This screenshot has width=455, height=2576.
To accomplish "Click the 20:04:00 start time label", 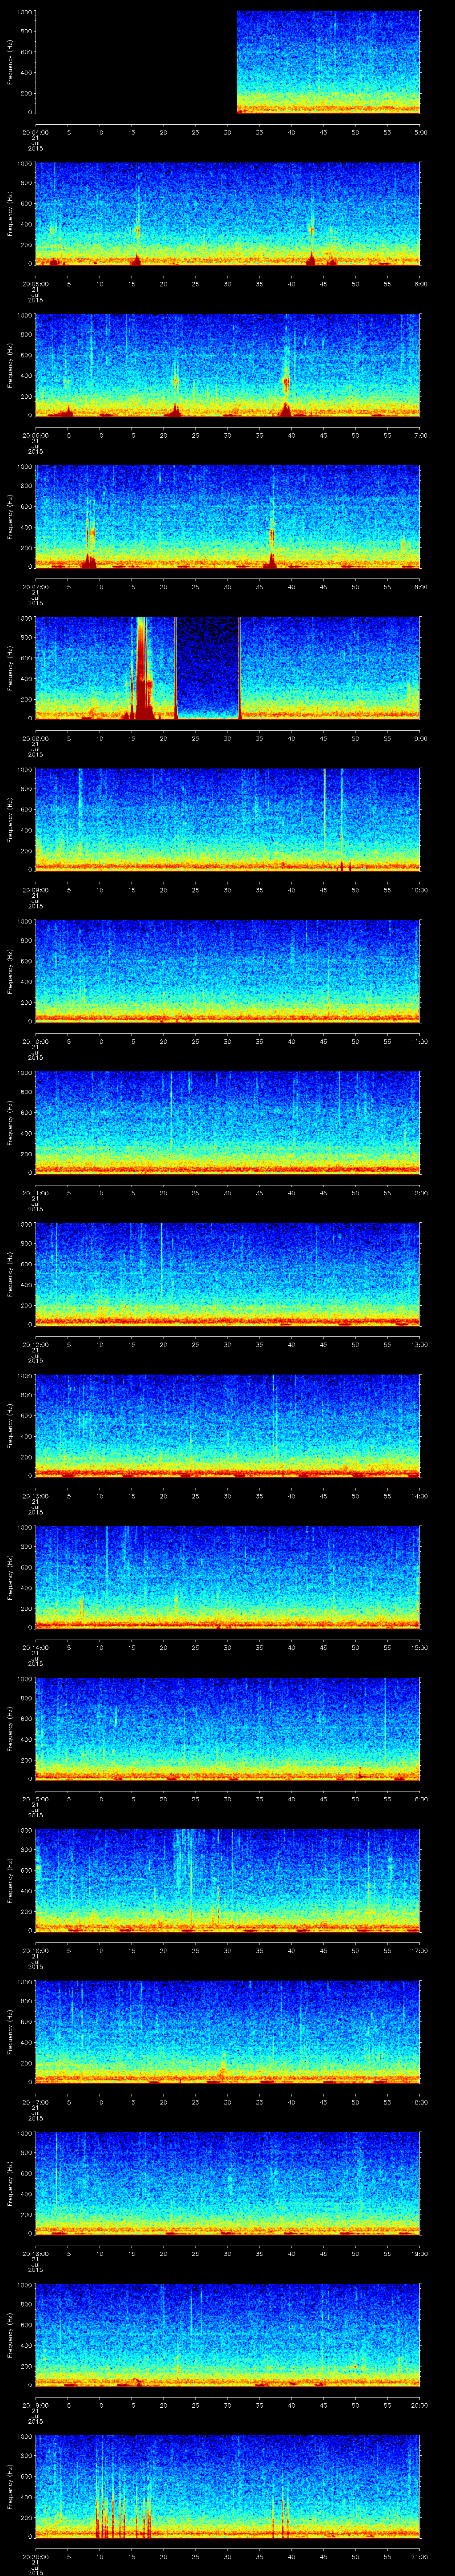I will pyautogui.click(x=35, y=132).
